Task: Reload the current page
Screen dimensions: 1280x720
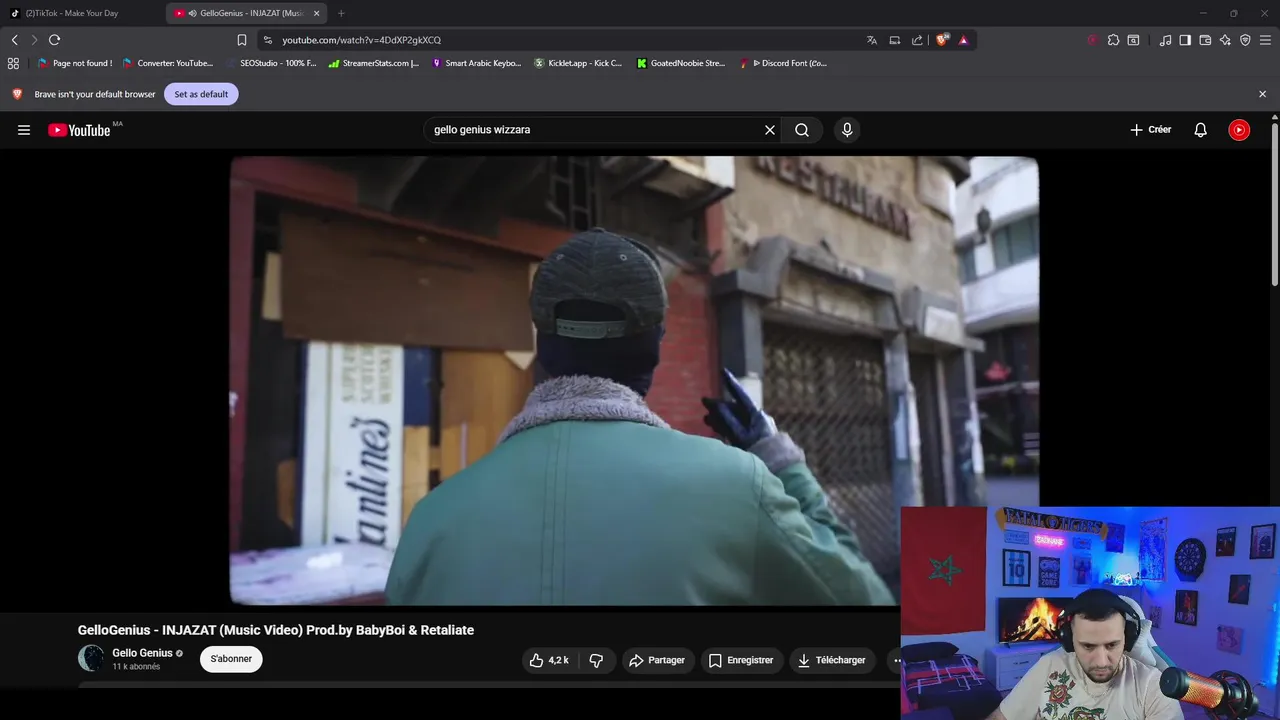Action: pyautogui.click(x=54, y=40)
